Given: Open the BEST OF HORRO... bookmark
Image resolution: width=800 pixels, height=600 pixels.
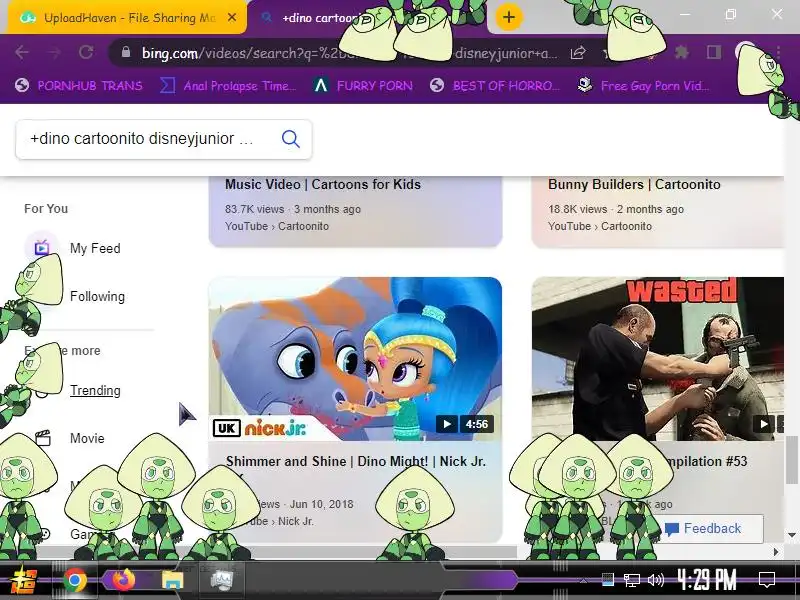Looking at the screenshot, I should tap(494, 86).
